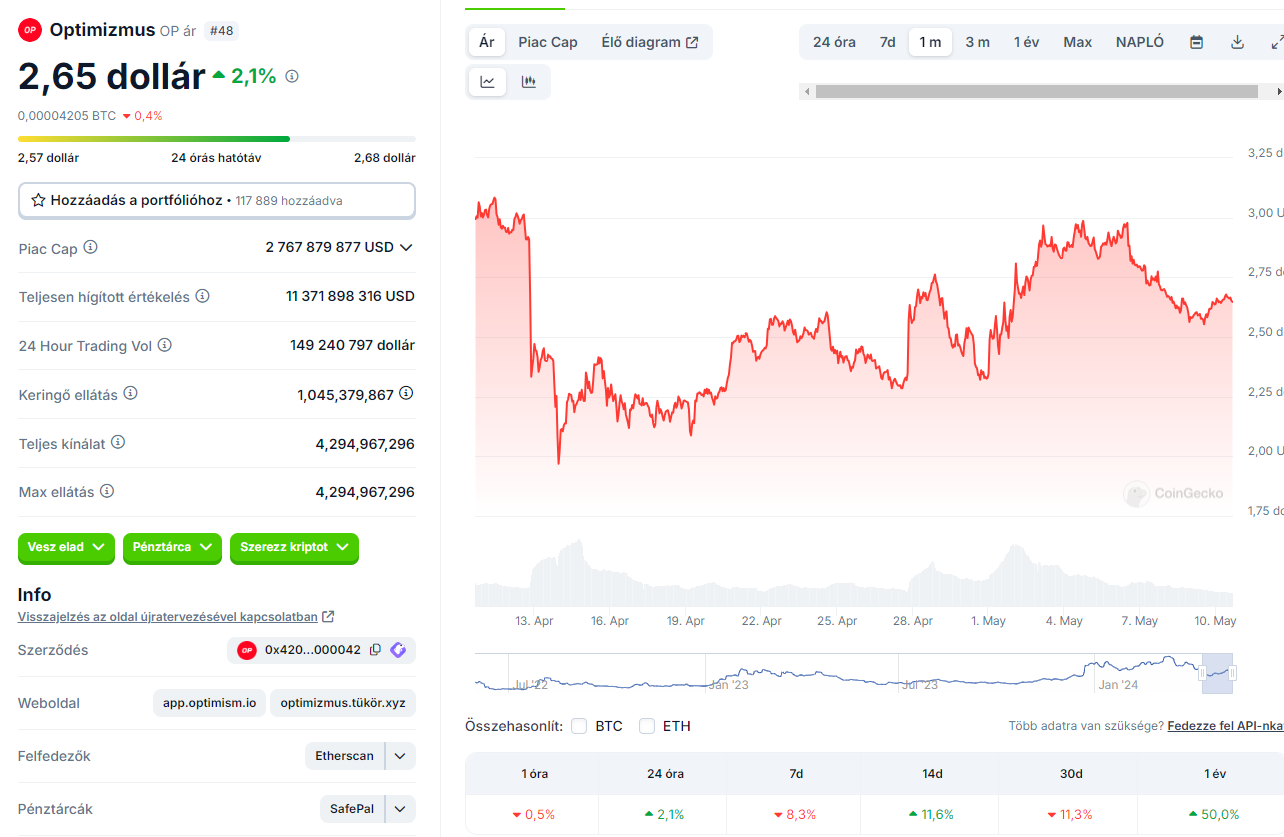Click info icon after 1,045,379,867 value
The image size is (1284, 837).
click(406, 394)
